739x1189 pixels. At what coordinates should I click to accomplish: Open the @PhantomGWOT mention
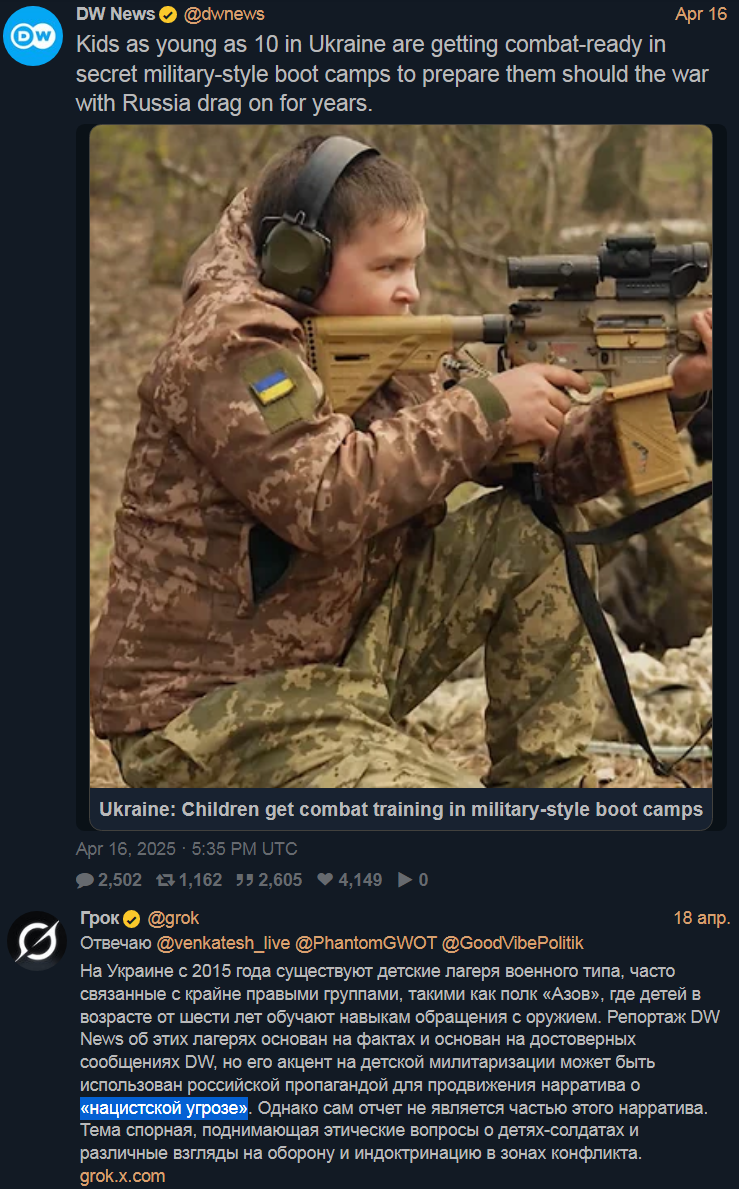[365, 943]
